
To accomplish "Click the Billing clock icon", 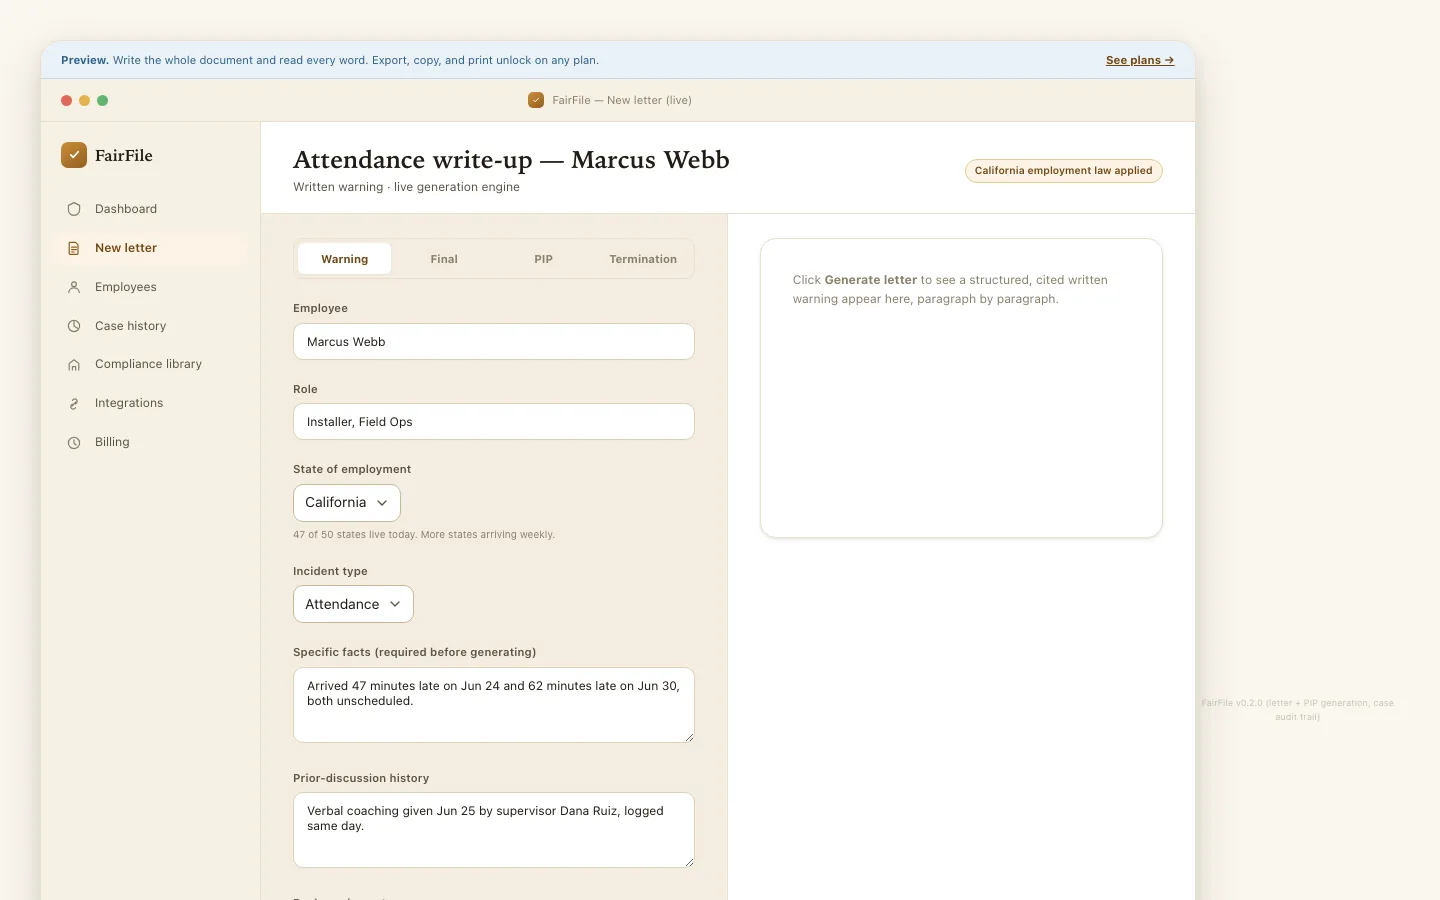I will (x=74, y=443).
